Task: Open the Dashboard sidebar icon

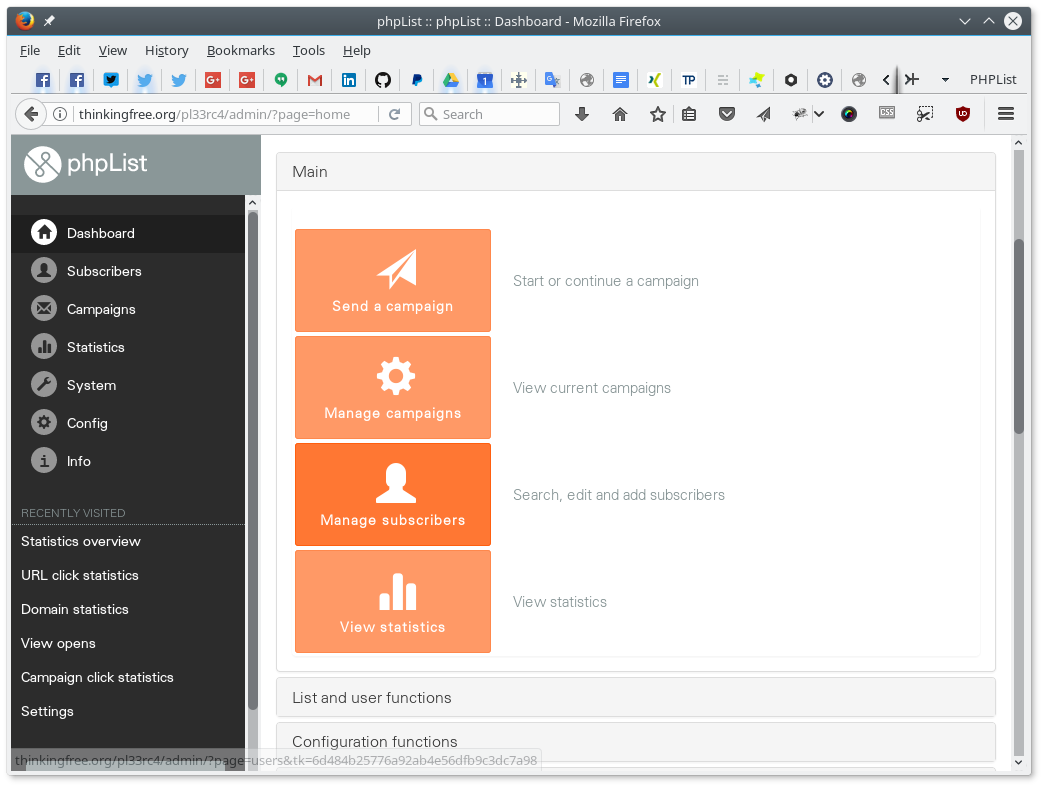Action: 44,232
